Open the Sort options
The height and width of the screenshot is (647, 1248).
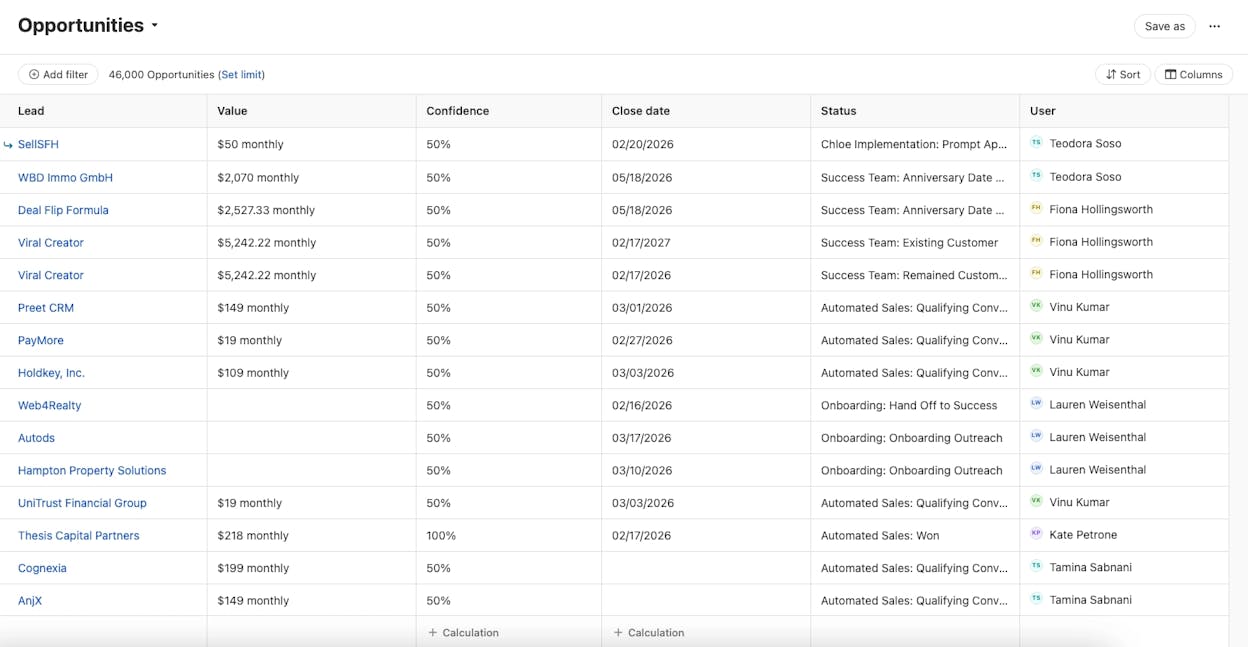coord(1122,74)
